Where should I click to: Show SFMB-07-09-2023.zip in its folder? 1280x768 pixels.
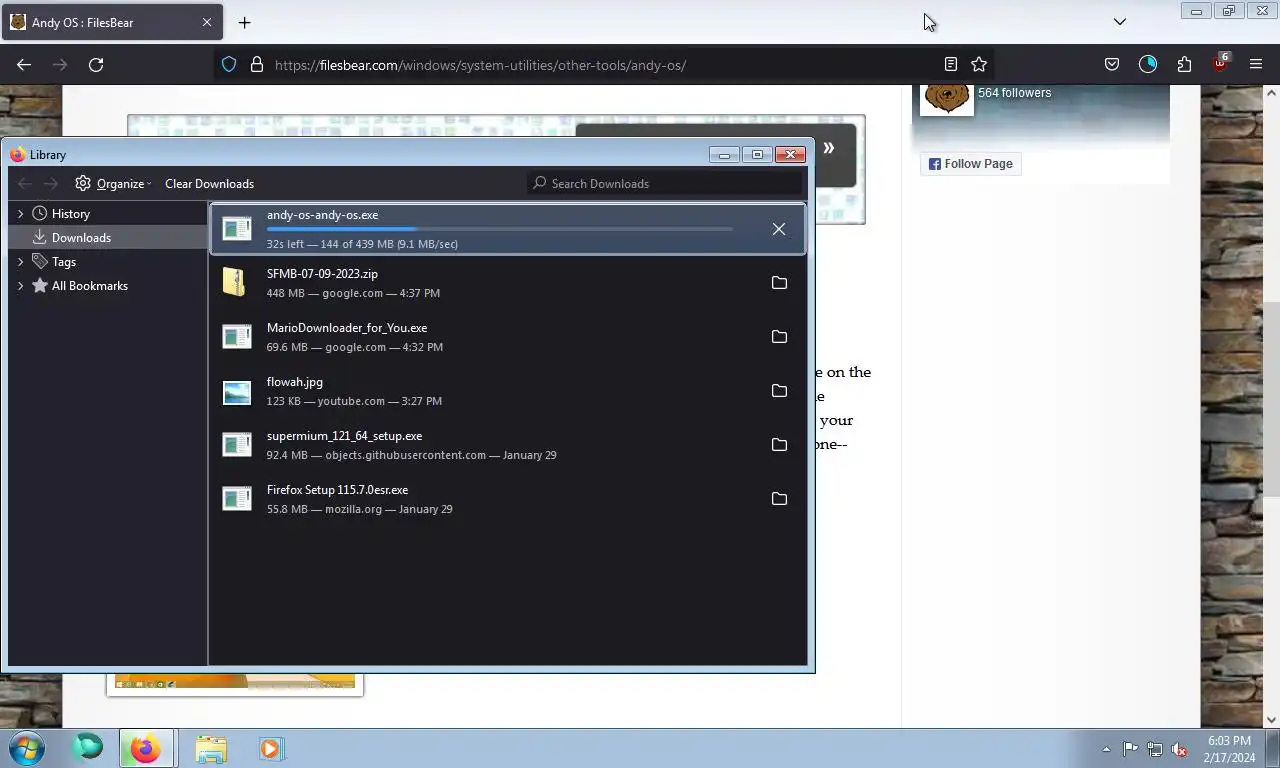779,283
